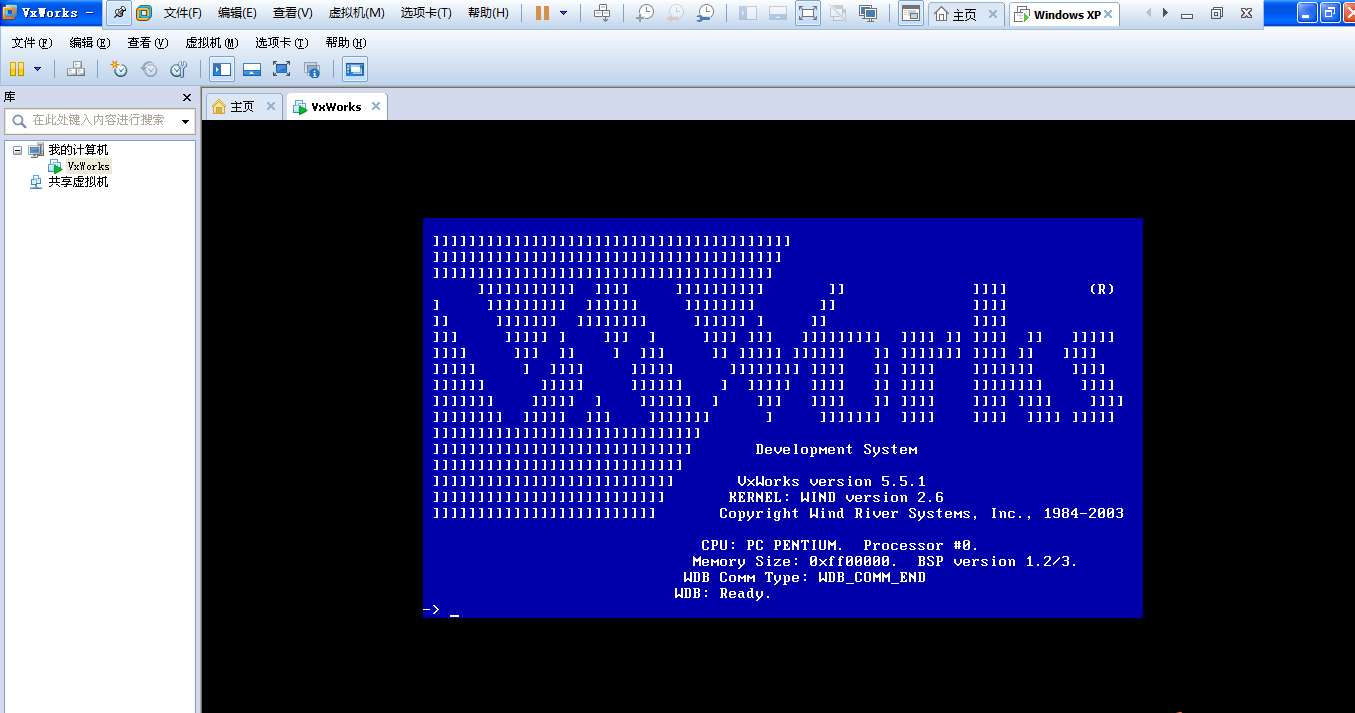Show the console view panel icon
This screenshot has height=713, width=1355.
[x=354, y=68]
